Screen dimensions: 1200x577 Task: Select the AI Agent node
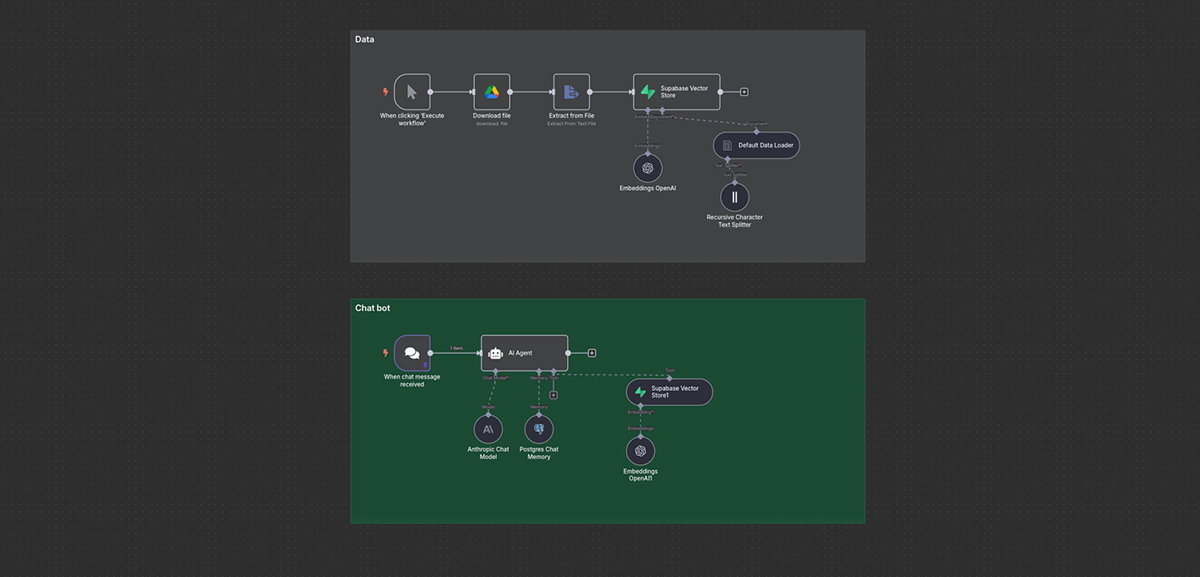524,353
